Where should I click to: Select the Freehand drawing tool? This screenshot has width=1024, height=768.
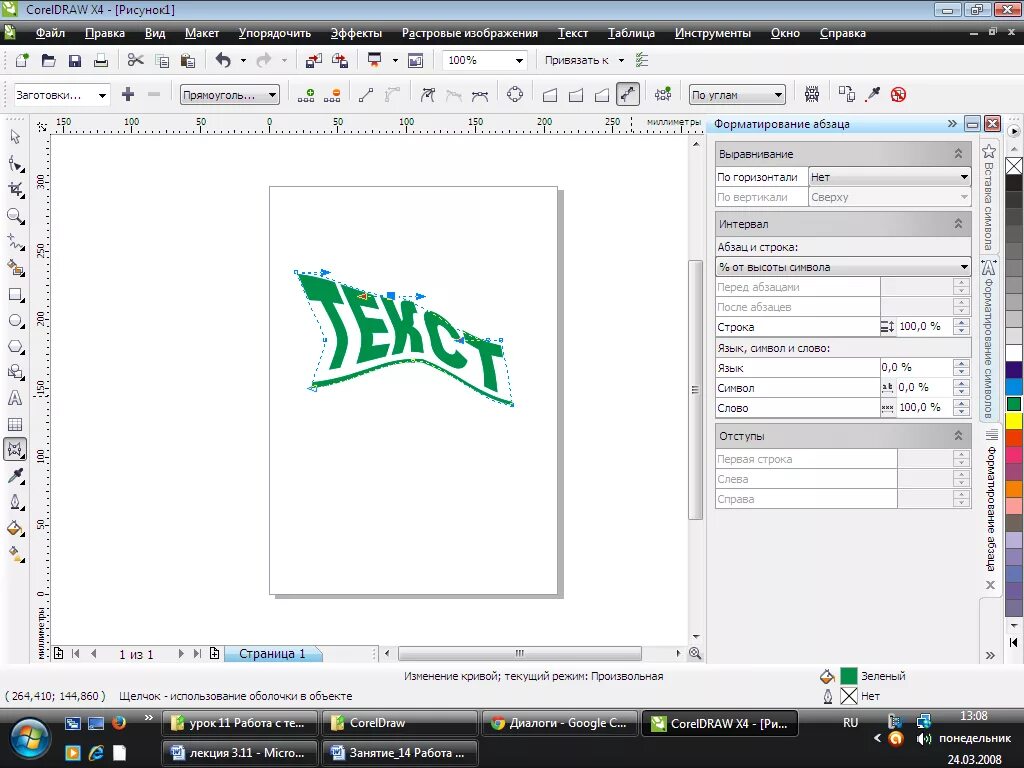point(15,242)
